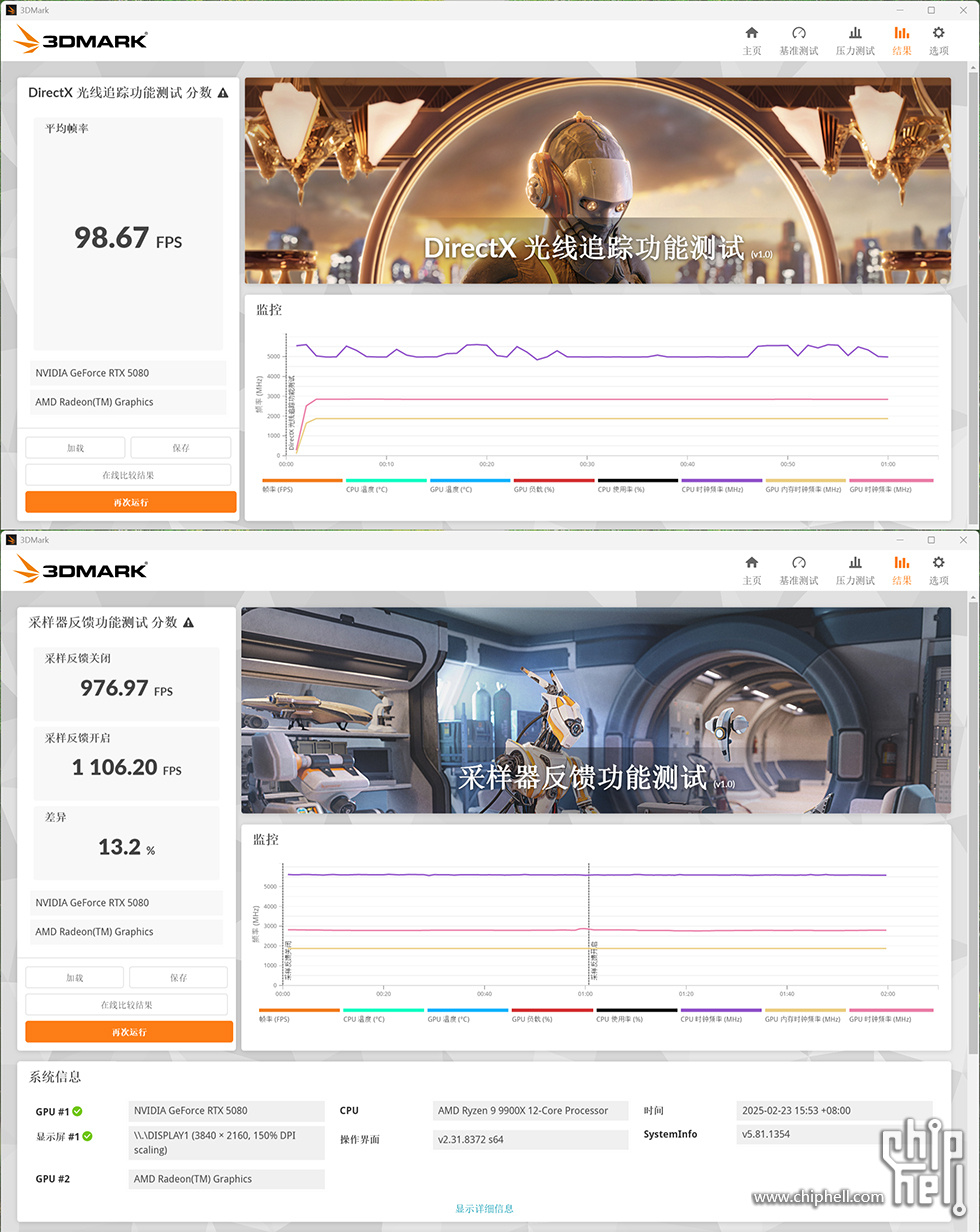
Task: Go to 基准测试 benchmarks in the sampler feedback window
Action: click(x=799, y=570)
